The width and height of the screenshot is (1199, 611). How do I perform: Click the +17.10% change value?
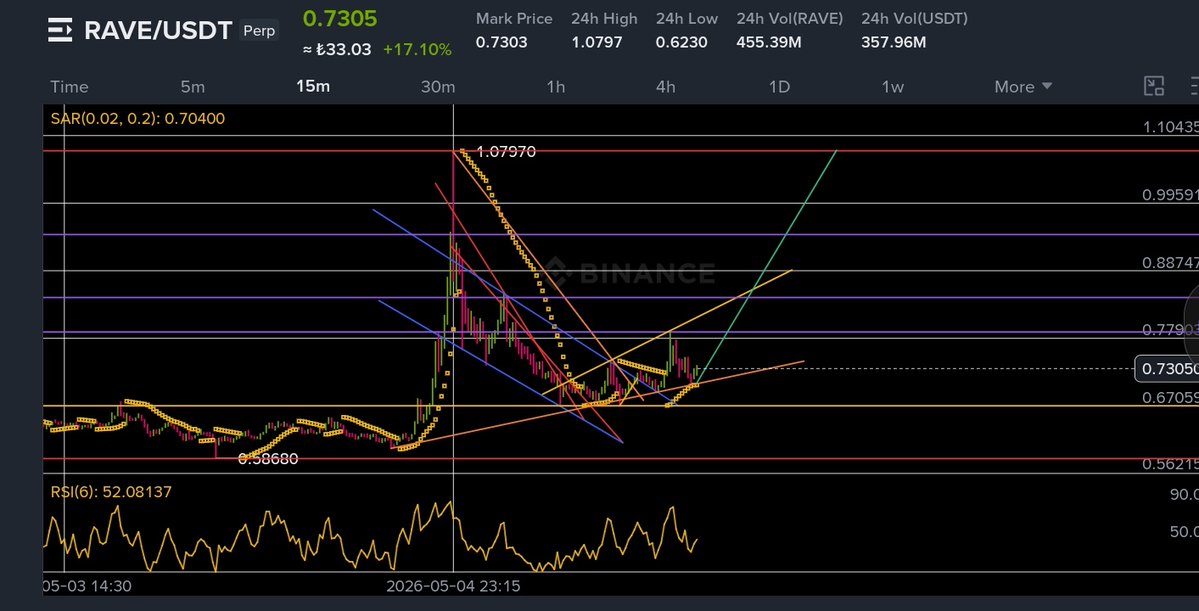click(418, 50)
